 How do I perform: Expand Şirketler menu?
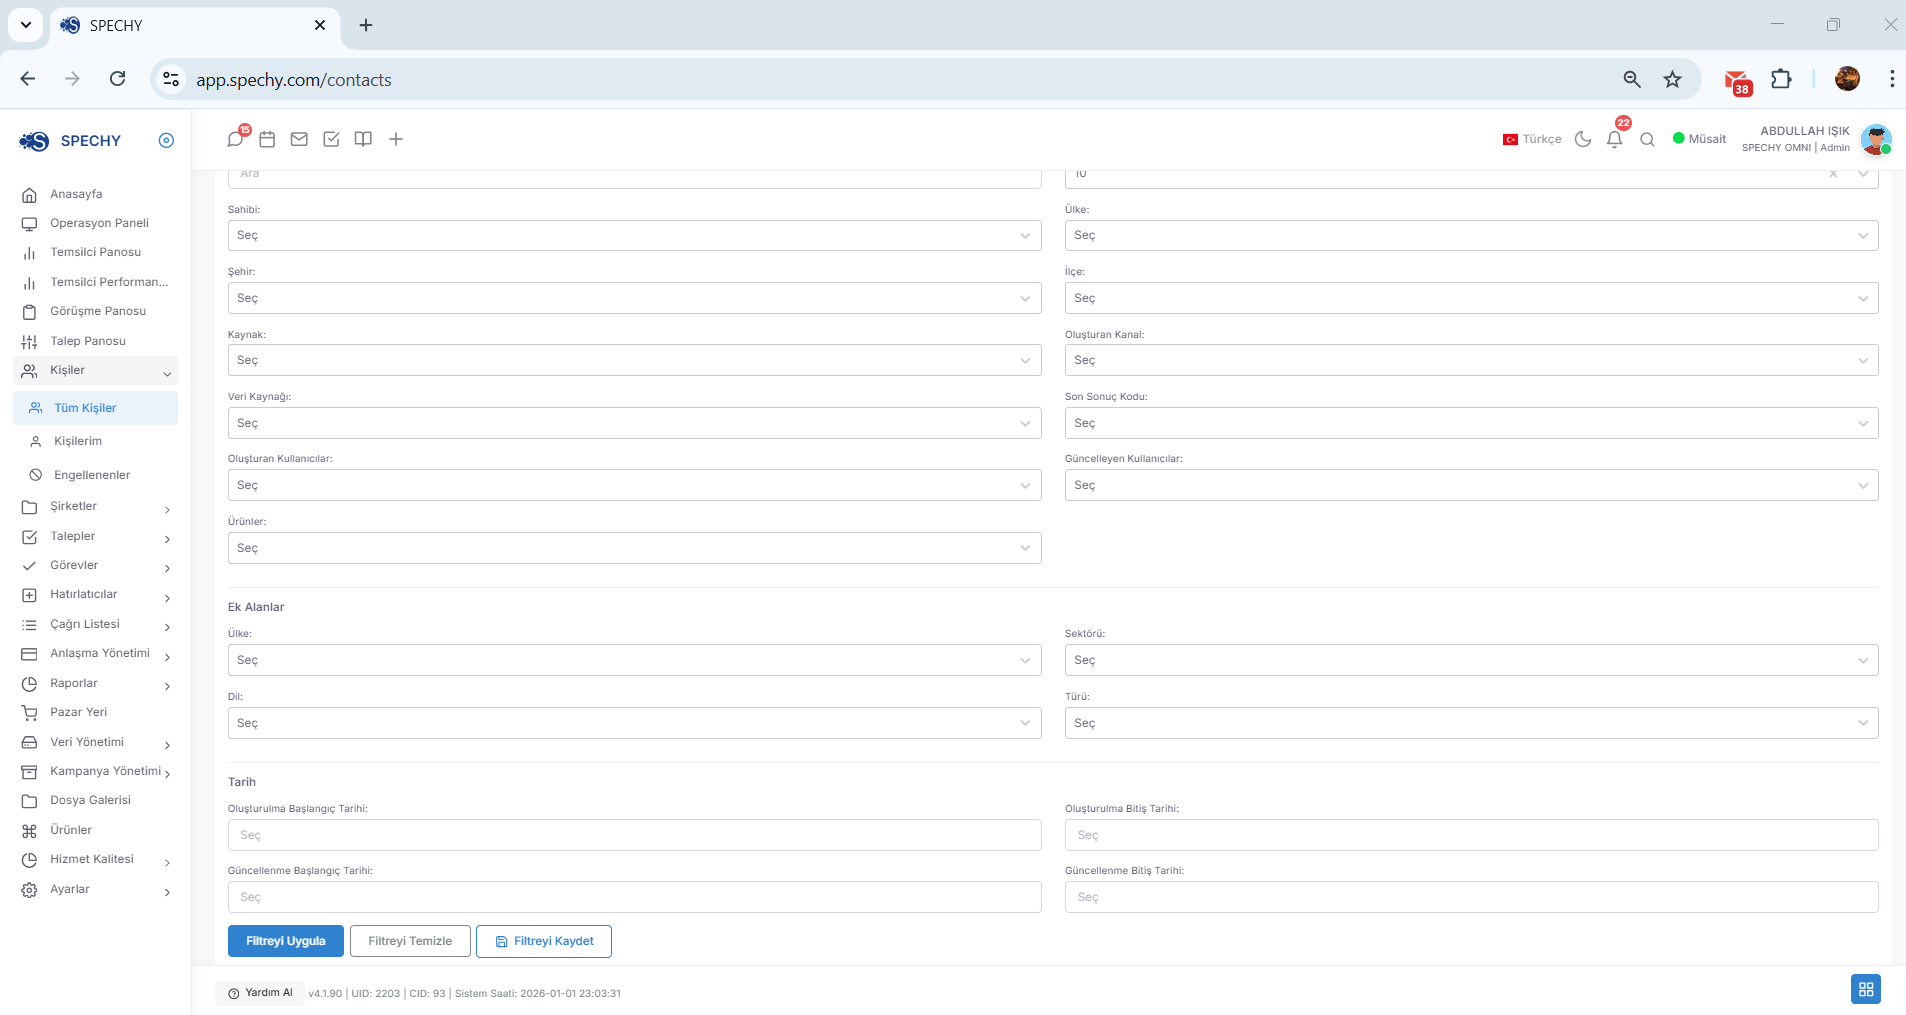pos(96,507)
